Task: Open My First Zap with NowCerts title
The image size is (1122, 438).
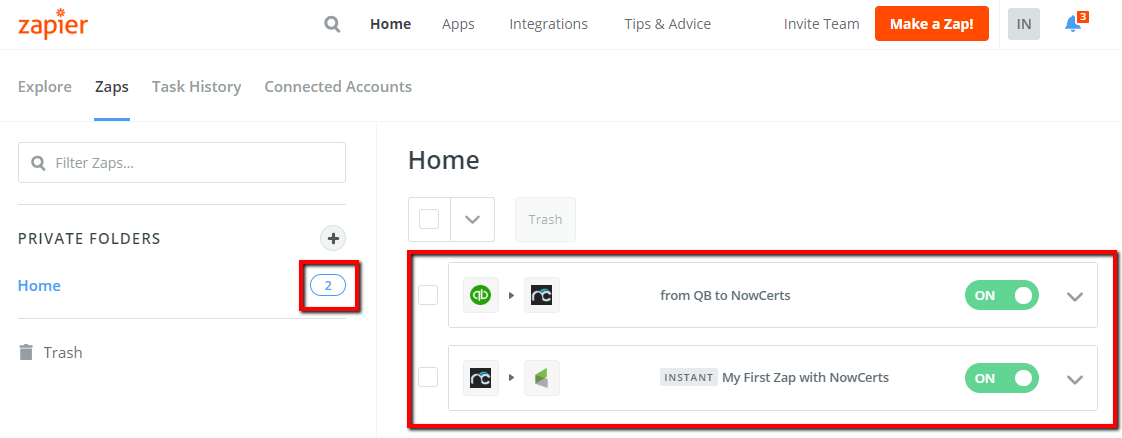Action: tap(806, 377)
